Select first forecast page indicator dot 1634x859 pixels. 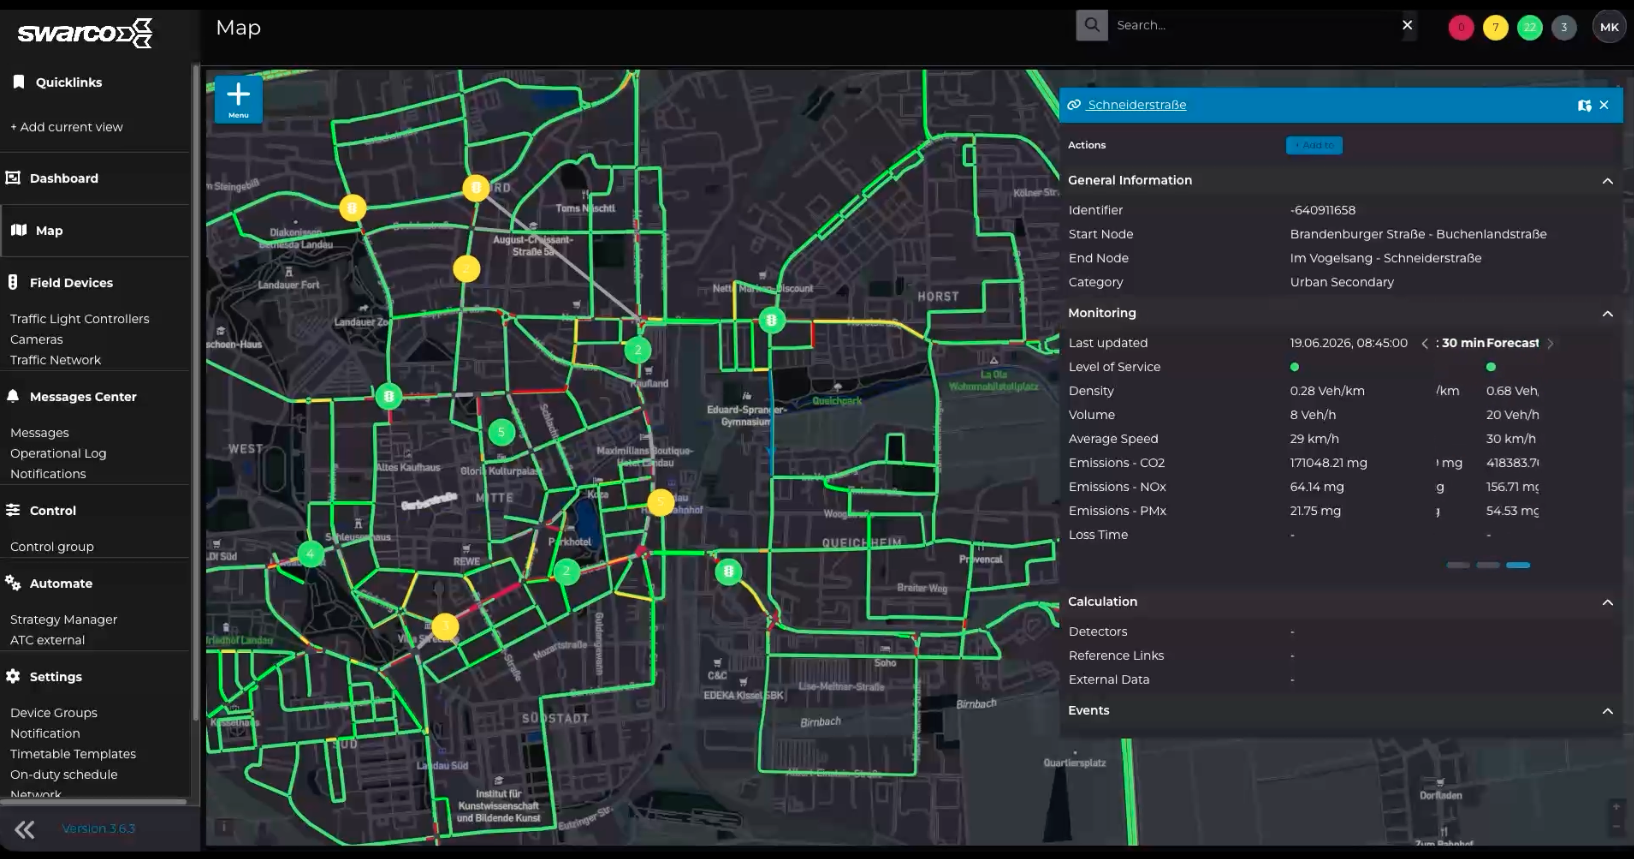coord(1458,566)
